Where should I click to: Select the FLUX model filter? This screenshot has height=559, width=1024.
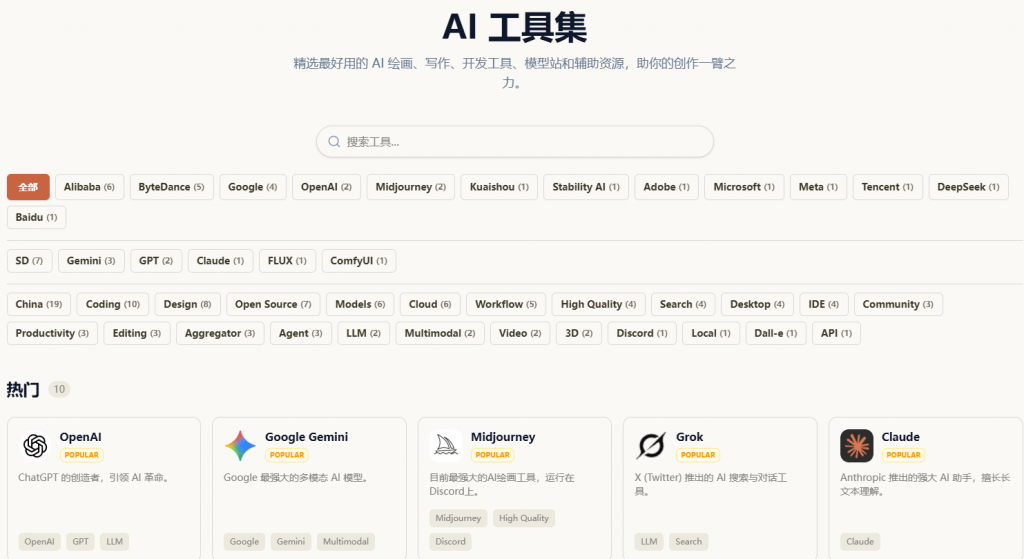(x=287, y=261)
